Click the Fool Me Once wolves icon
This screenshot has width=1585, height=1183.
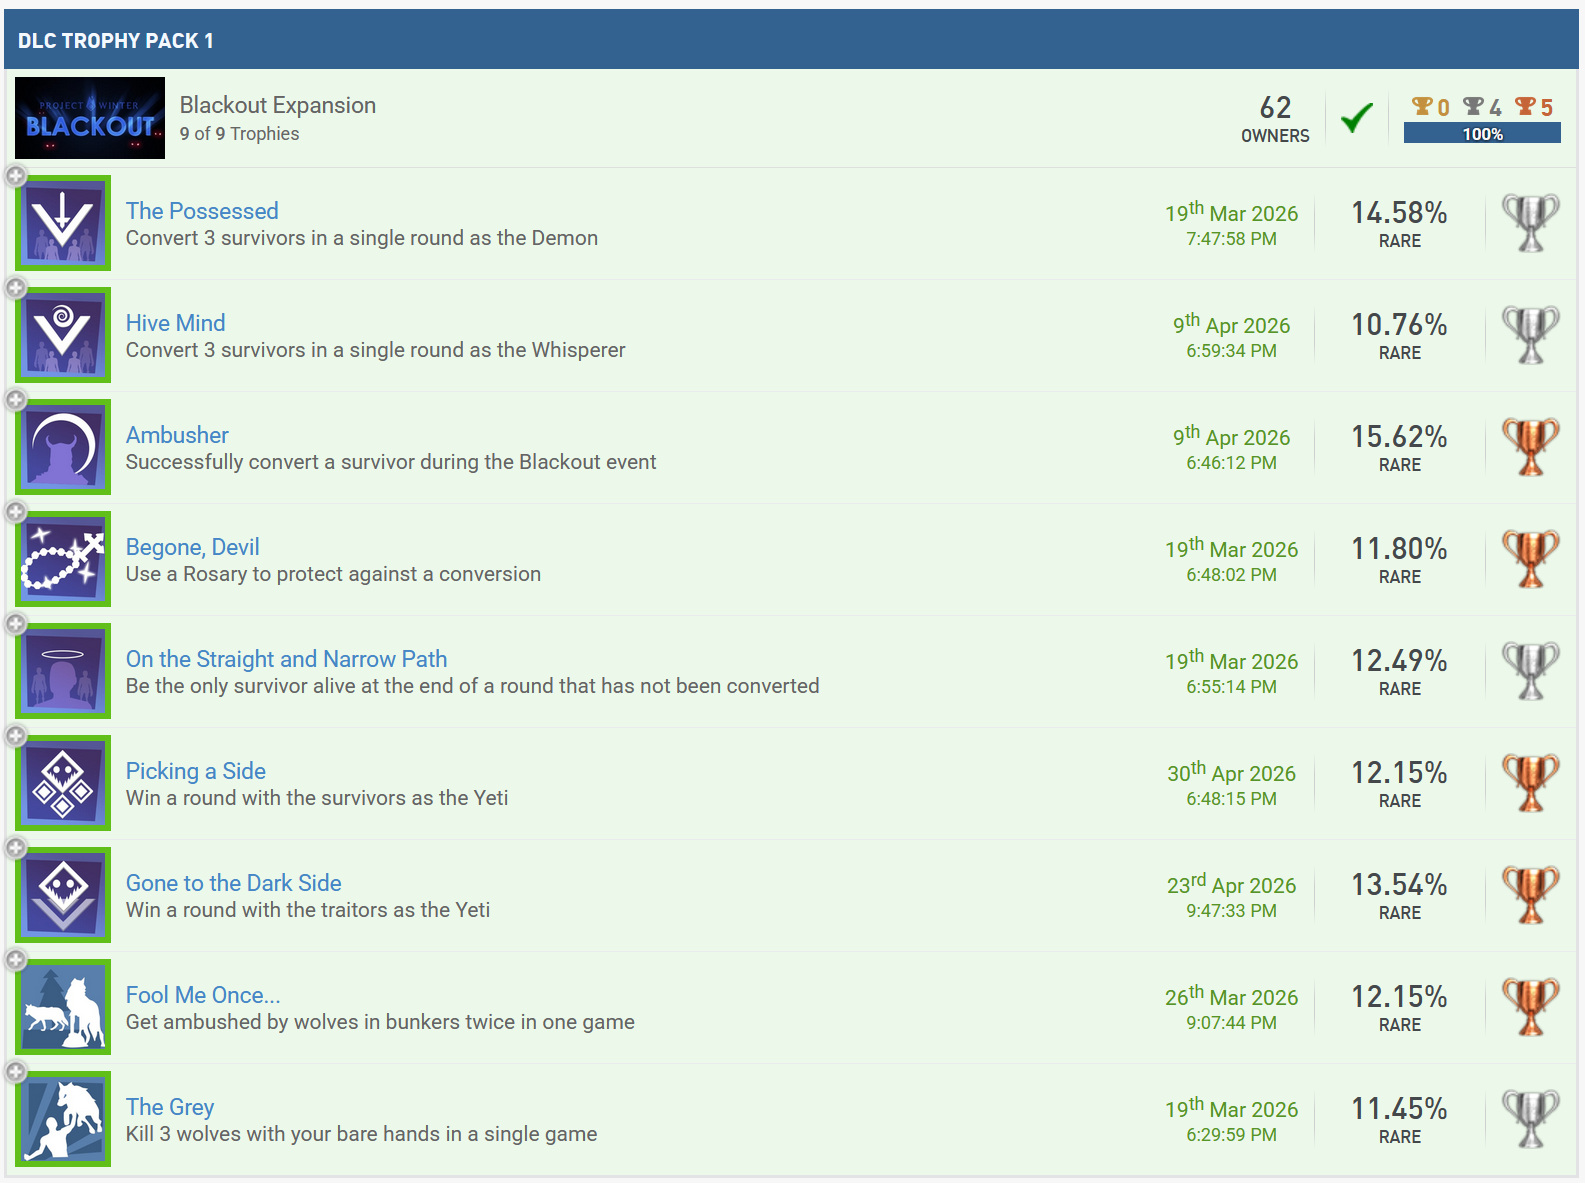tap(63, 1007)
